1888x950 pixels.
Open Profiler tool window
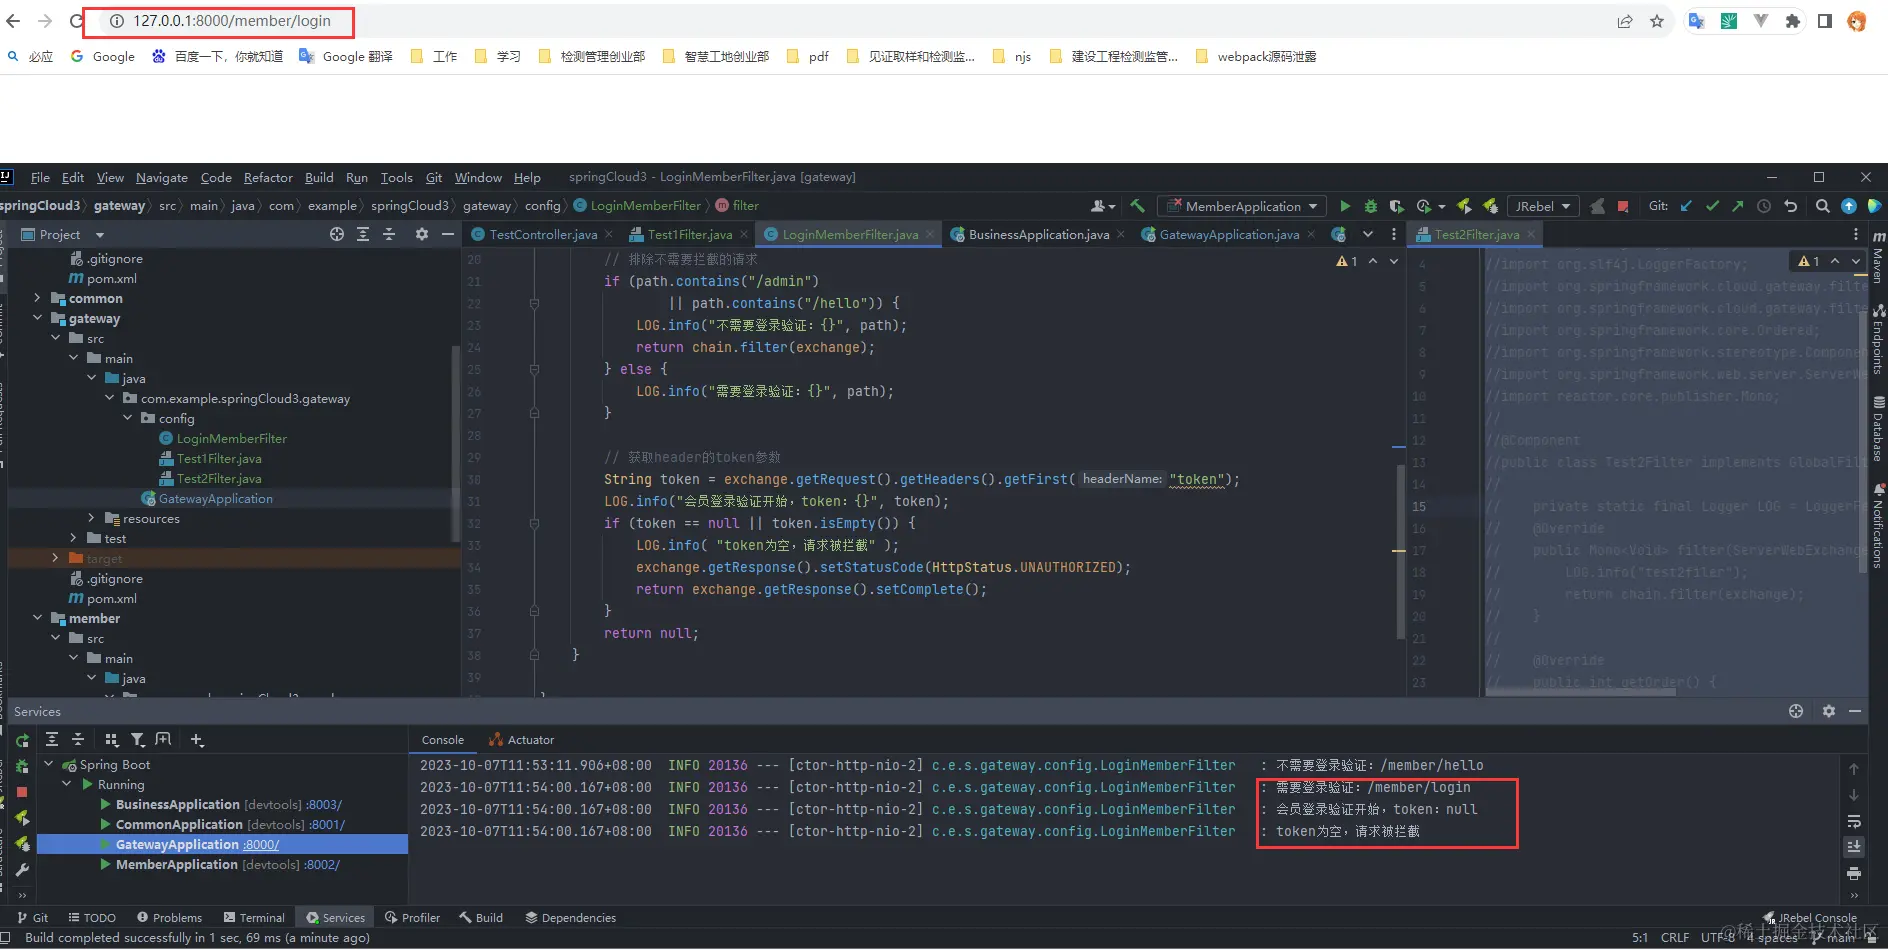tap(412, 917)
